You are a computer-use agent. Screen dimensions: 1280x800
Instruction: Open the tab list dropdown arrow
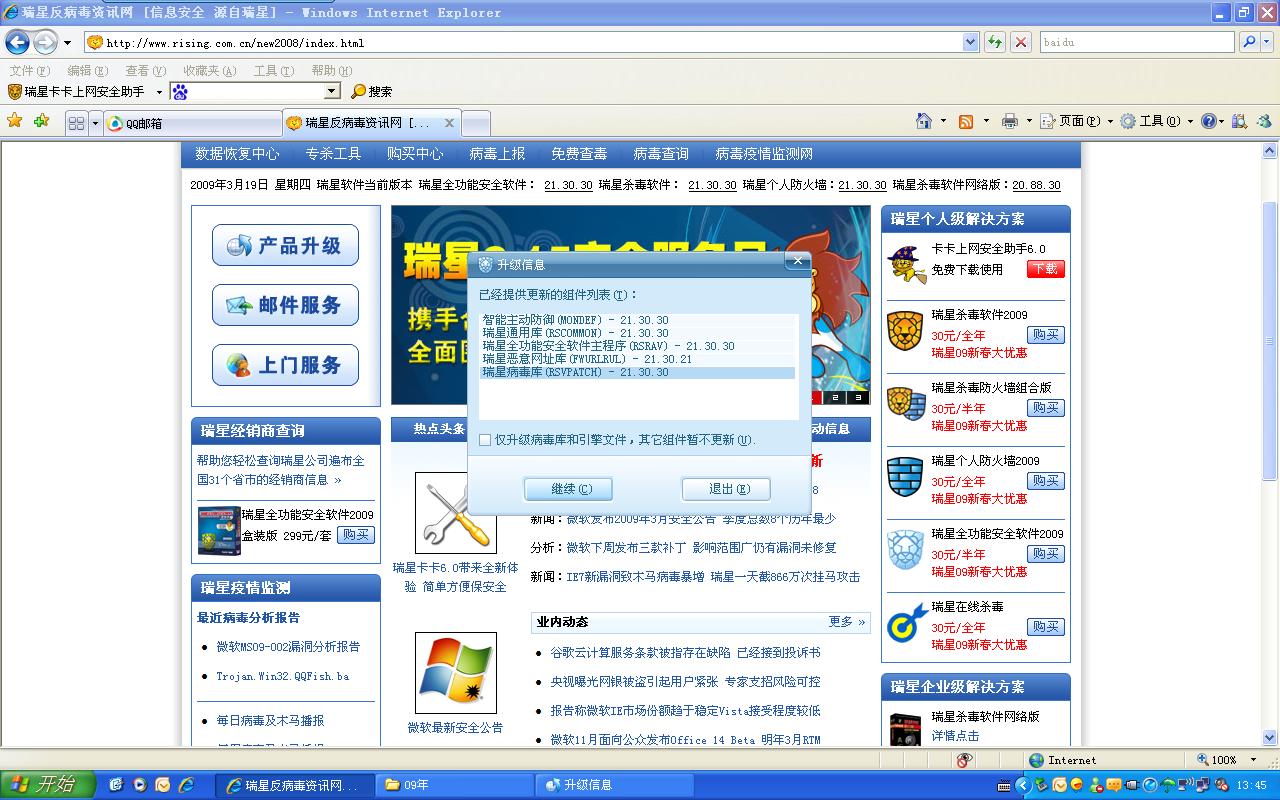click(96, 123)
